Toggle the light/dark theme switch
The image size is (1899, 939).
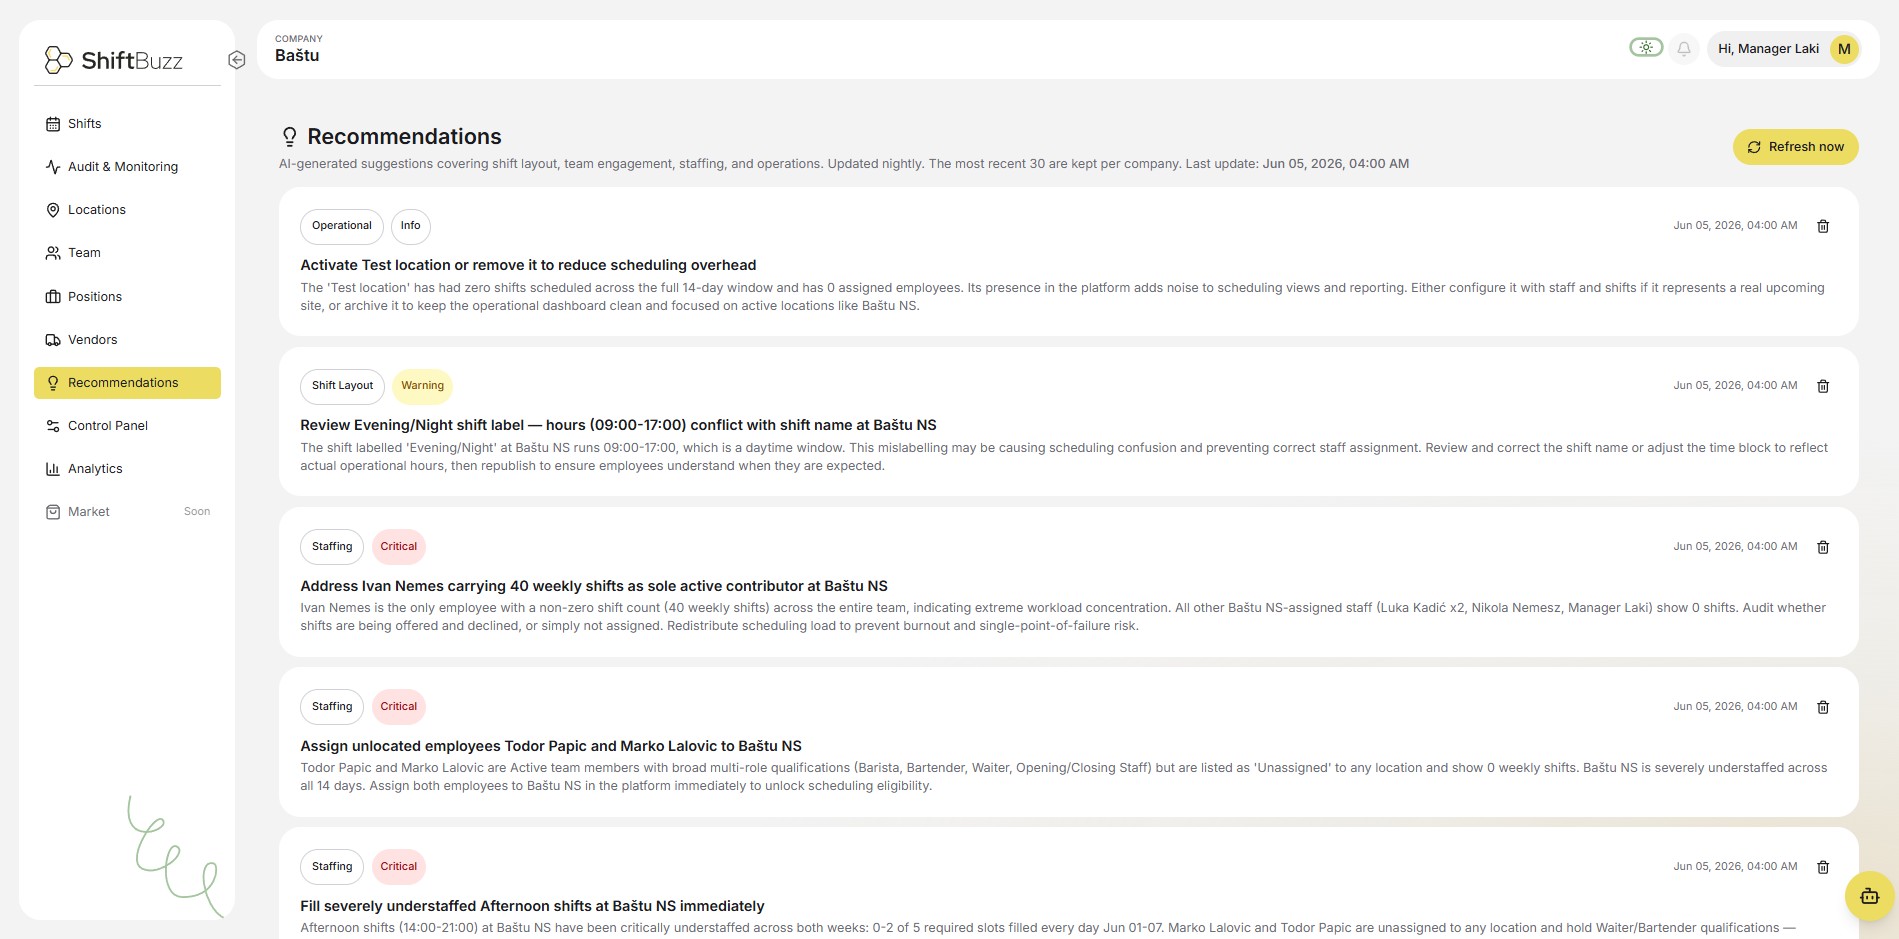[1646, 47]
